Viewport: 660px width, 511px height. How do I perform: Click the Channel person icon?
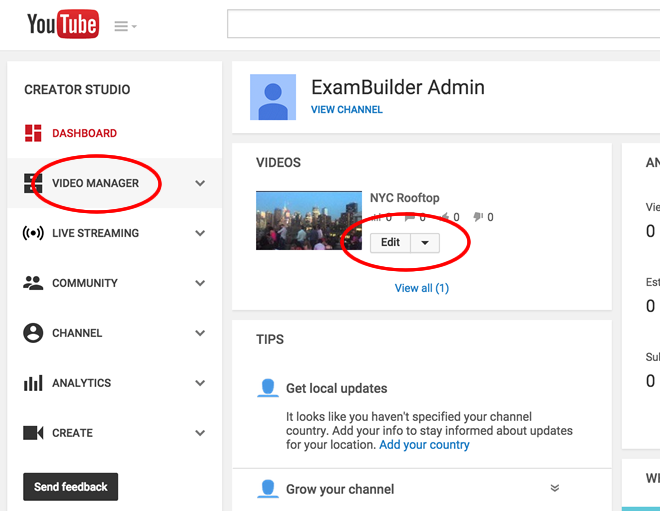pos(33,333)
